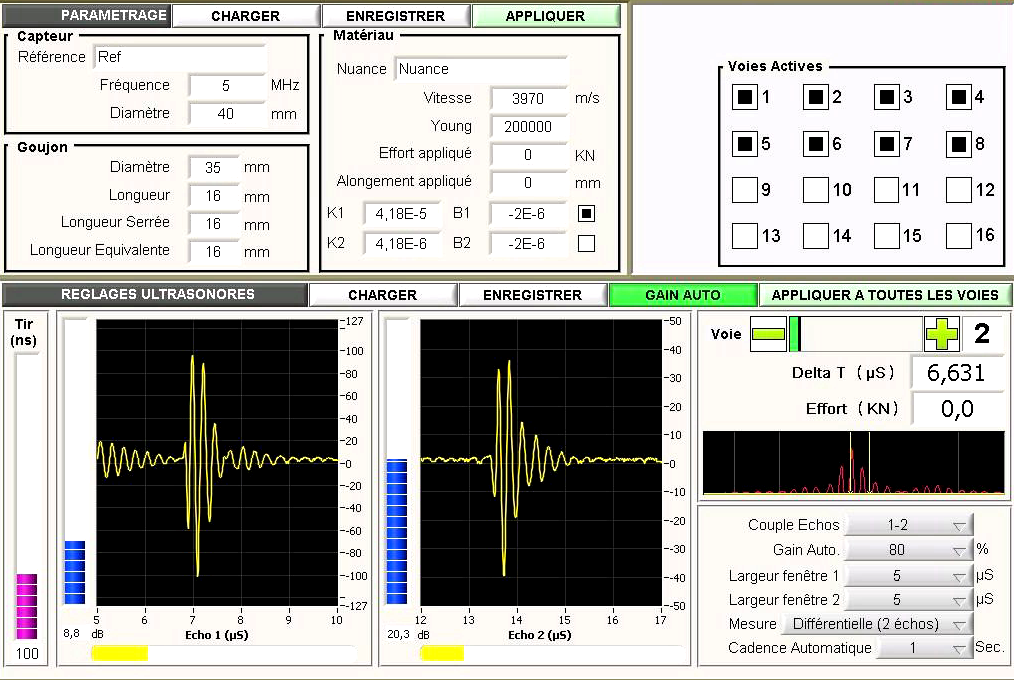This screenshot has height=680, width=1014.
Task: Click the green minus Voie button
Action: (x=768, y=334)
